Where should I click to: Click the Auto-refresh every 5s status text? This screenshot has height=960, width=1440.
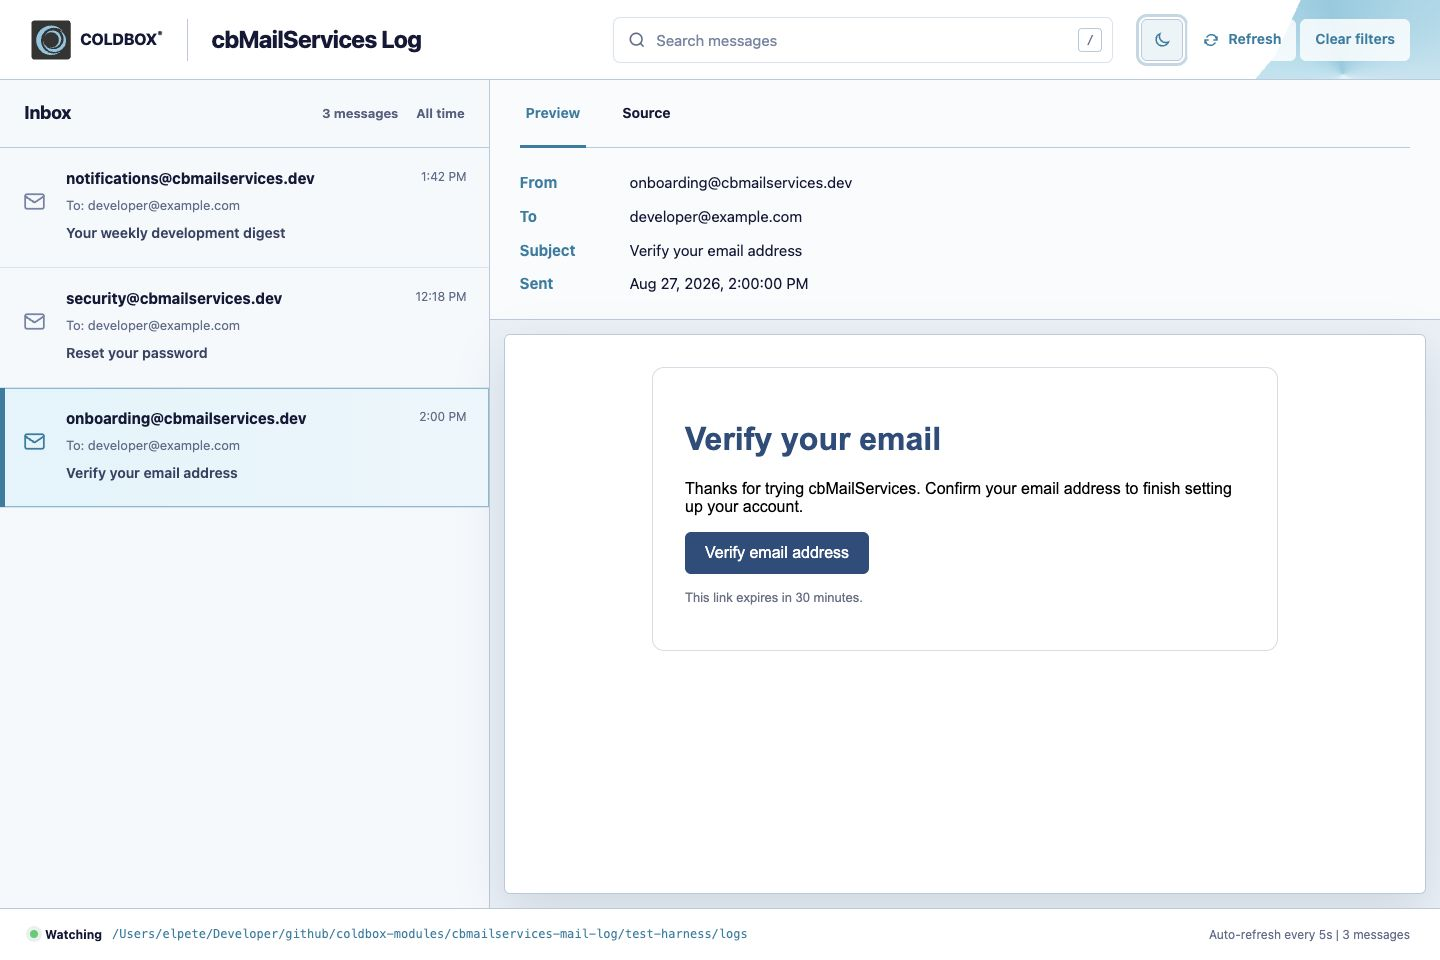tap(1270, 935)
